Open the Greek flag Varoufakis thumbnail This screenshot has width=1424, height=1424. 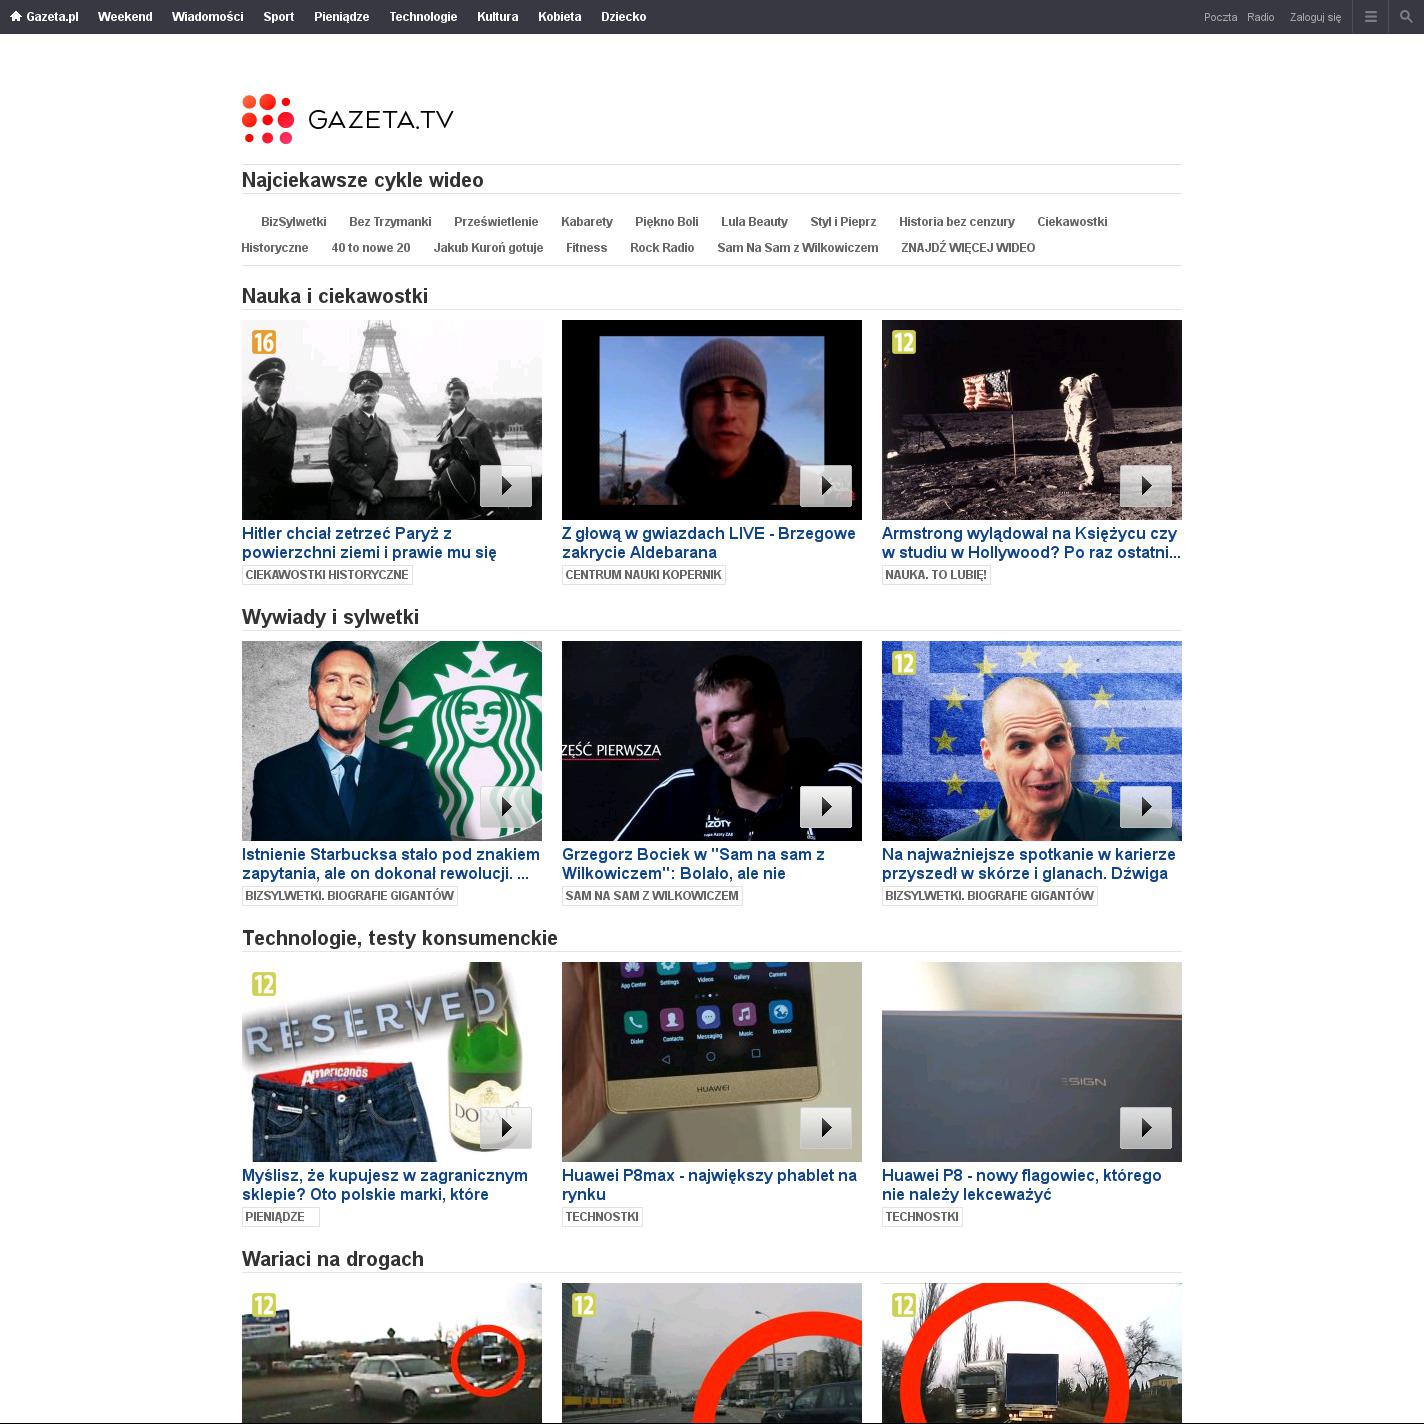tap(1031, 740)
